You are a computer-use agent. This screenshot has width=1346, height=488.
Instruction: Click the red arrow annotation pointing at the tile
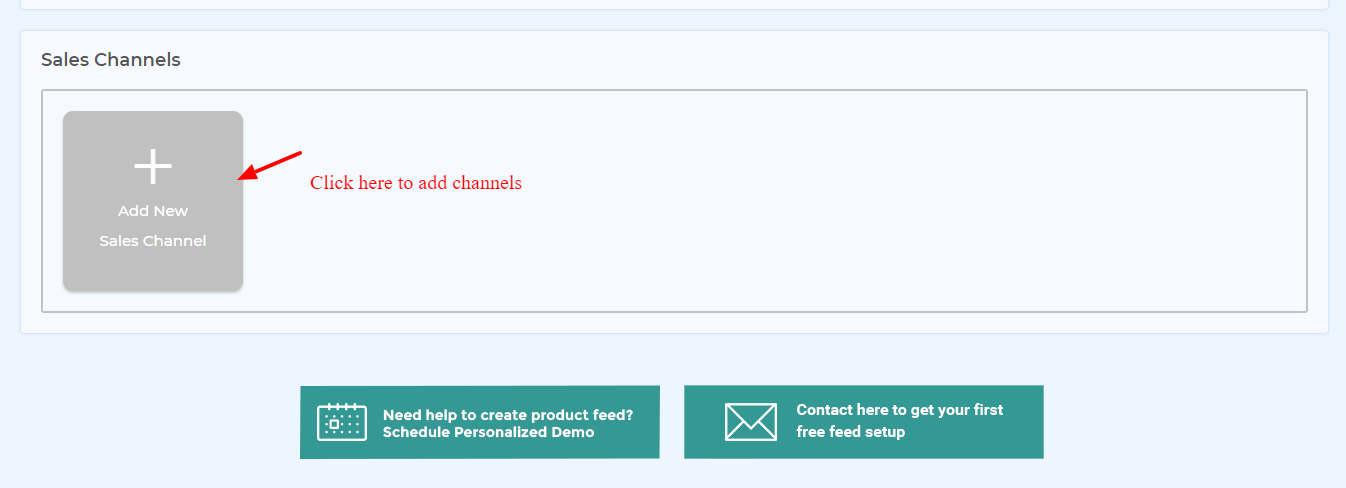pos(270,166)
